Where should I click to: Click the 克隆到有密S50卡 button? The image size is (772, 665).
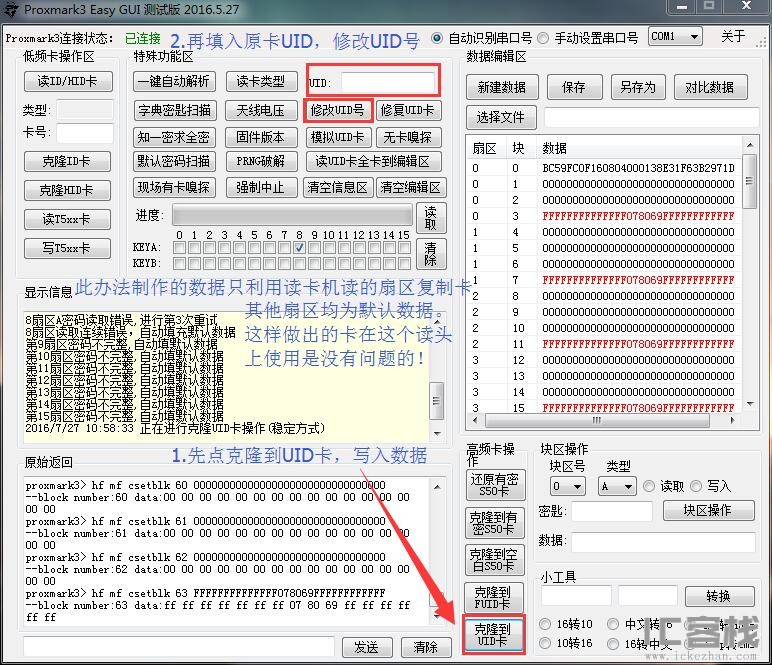click(494, 523)
